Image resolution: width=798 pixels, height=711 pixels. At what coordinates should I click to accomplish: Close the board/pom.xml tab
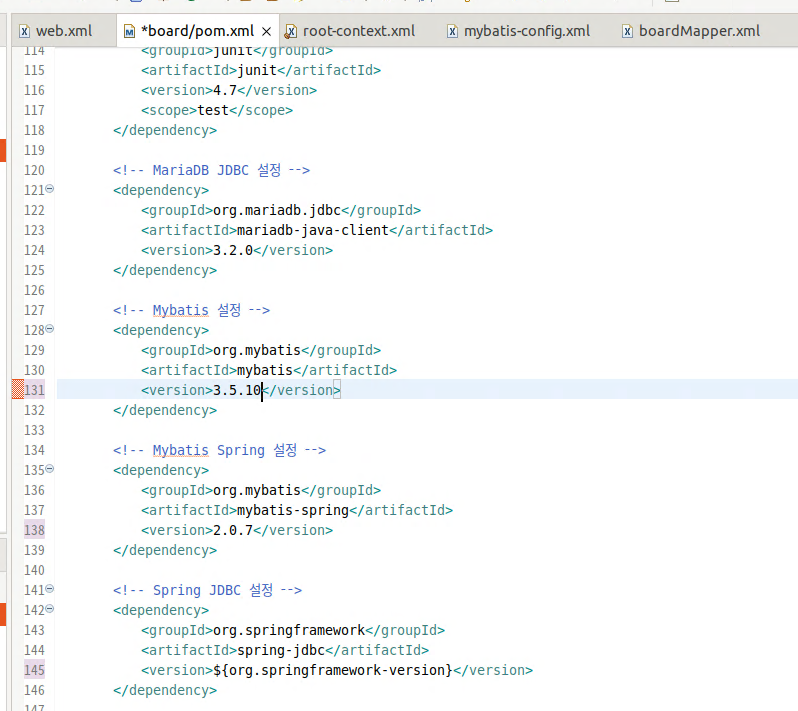point(266,32)
